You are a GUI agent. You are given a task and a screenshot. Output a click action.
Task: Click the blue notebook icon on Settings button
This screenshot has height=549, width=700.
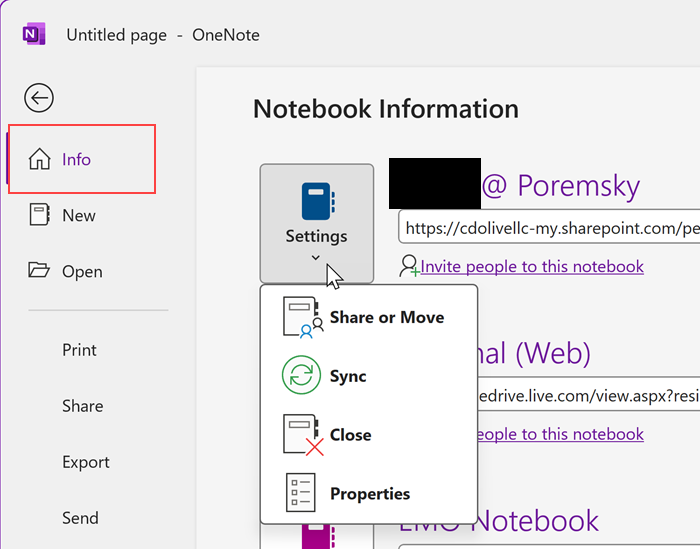point(318,201)
